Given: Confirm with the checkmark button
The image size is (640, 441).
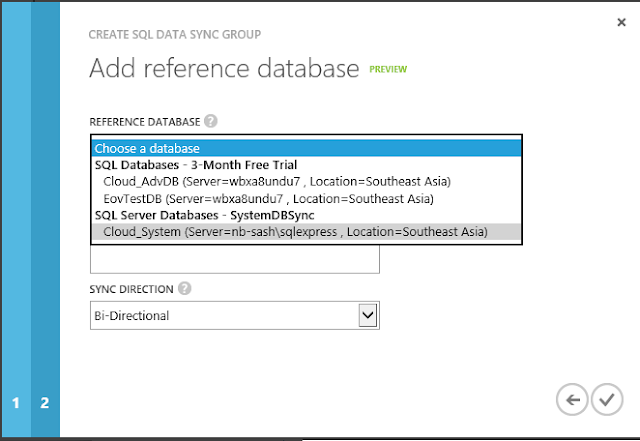Looking at the screenshot, I should point(606,400).
